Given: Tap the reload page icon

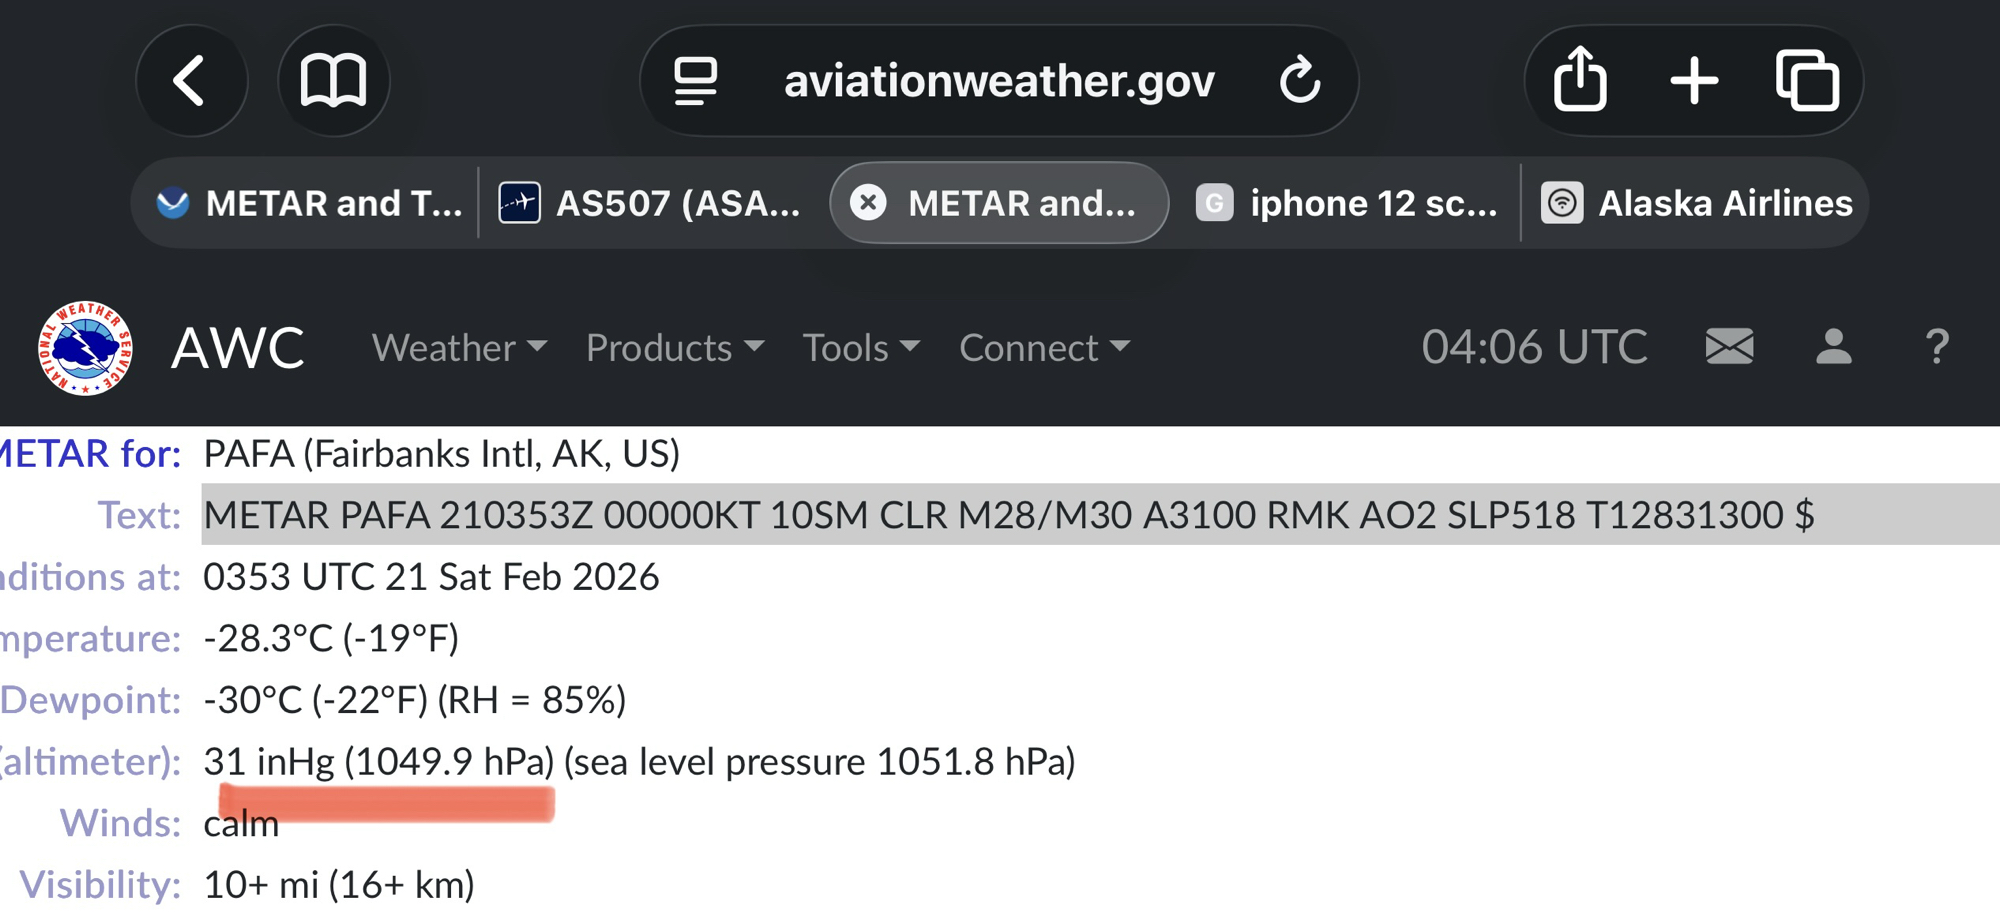Looking at the screenshot, I should click(1300, 81).
